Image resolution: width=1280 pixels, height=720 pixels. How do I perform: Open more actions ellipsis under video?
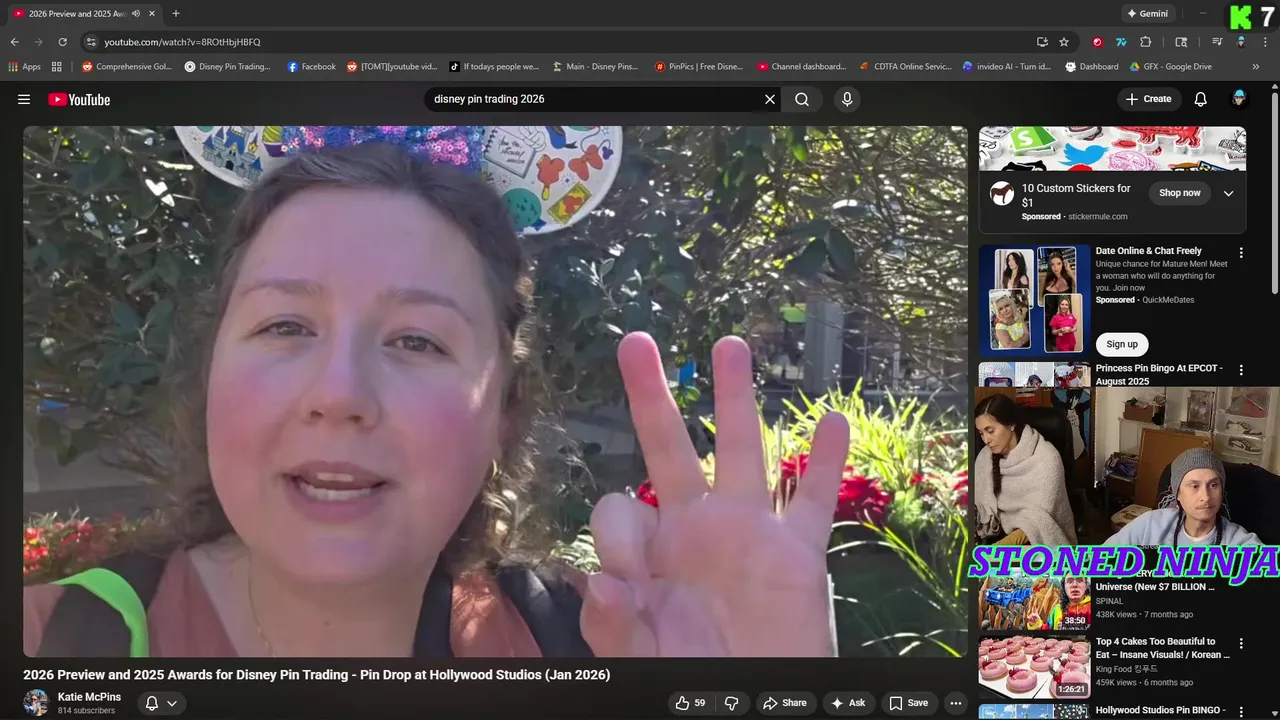point(956,703)
